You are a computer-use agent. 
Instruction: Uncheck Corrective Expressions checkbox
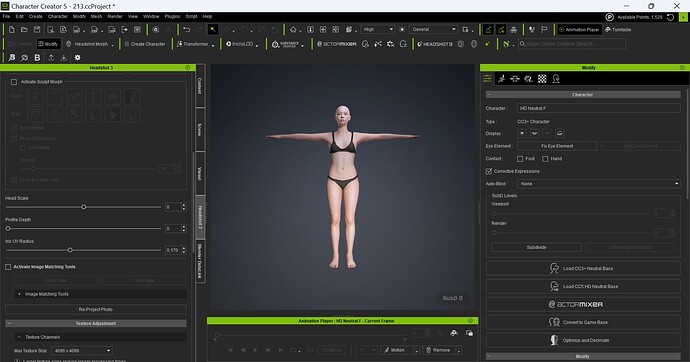click(489, 171)
